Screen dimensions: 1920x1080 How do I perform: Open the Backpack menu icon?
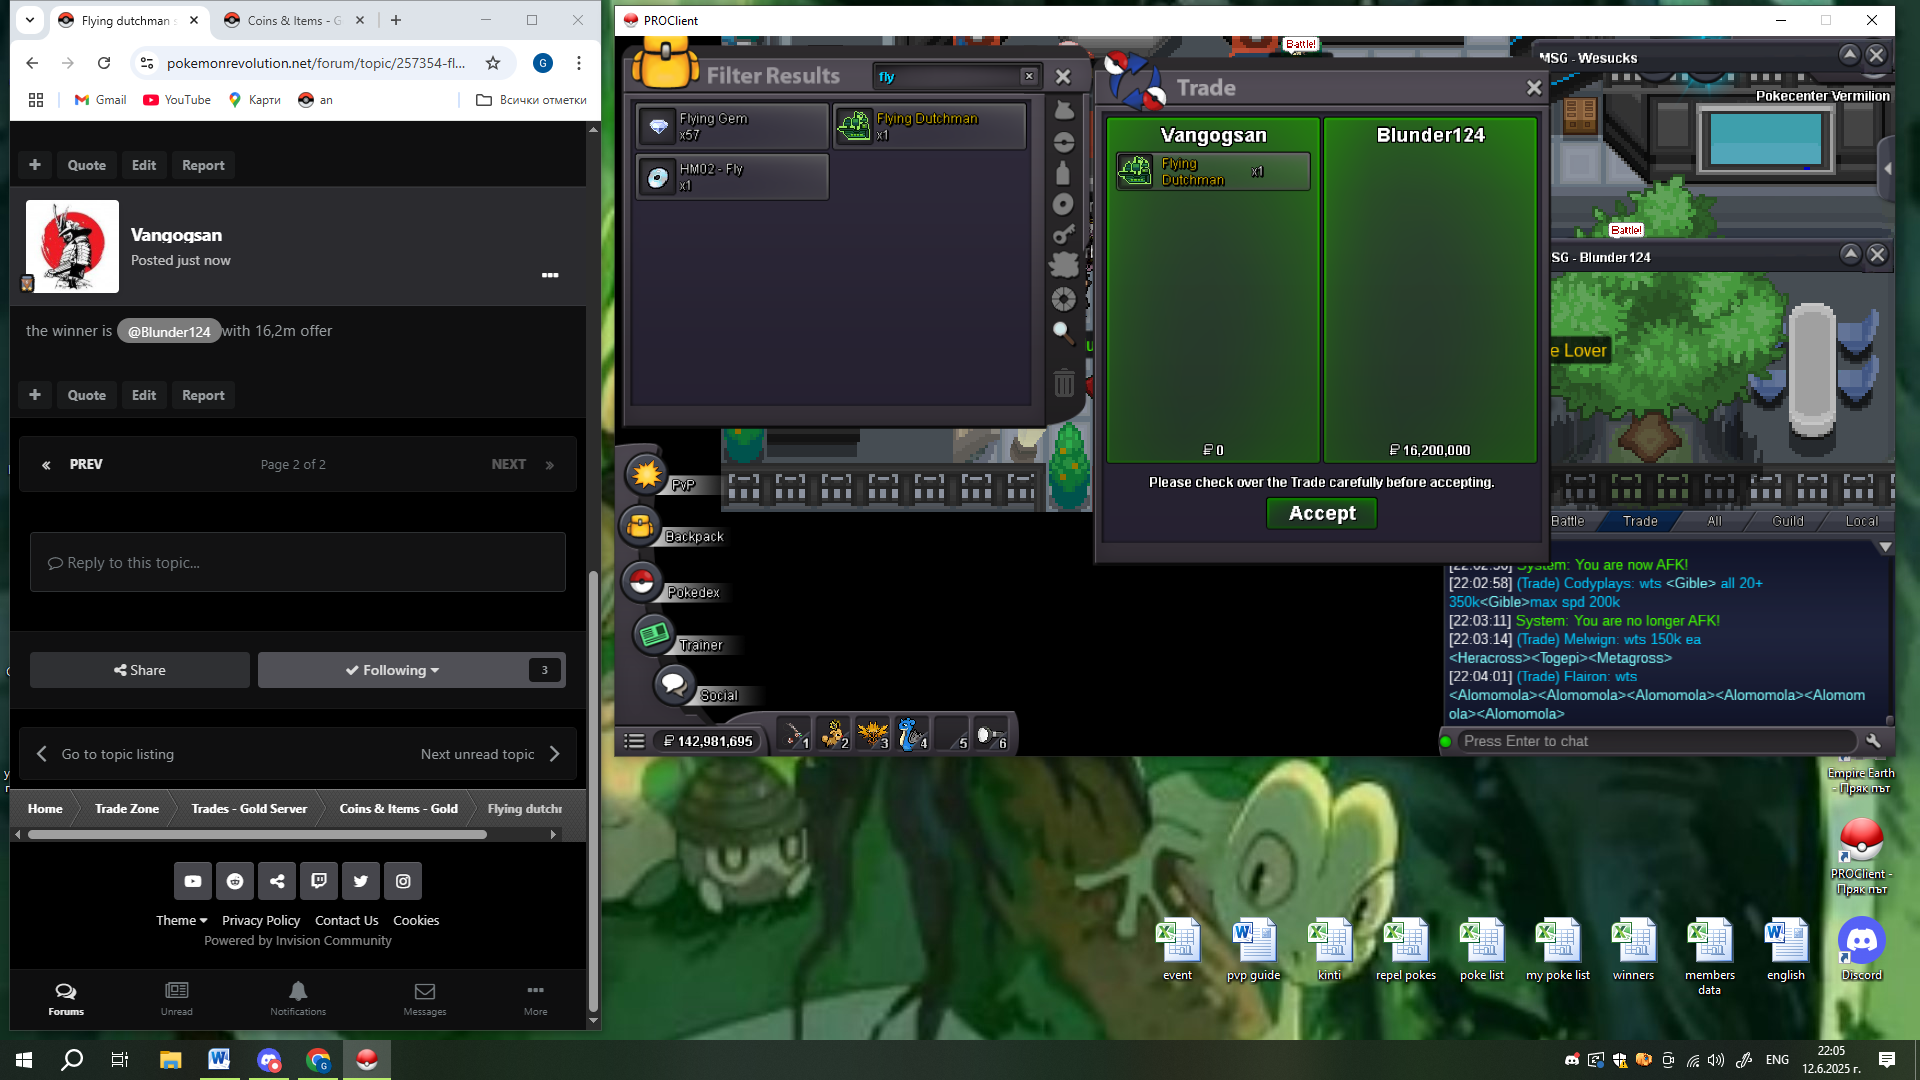coord(640,526)
